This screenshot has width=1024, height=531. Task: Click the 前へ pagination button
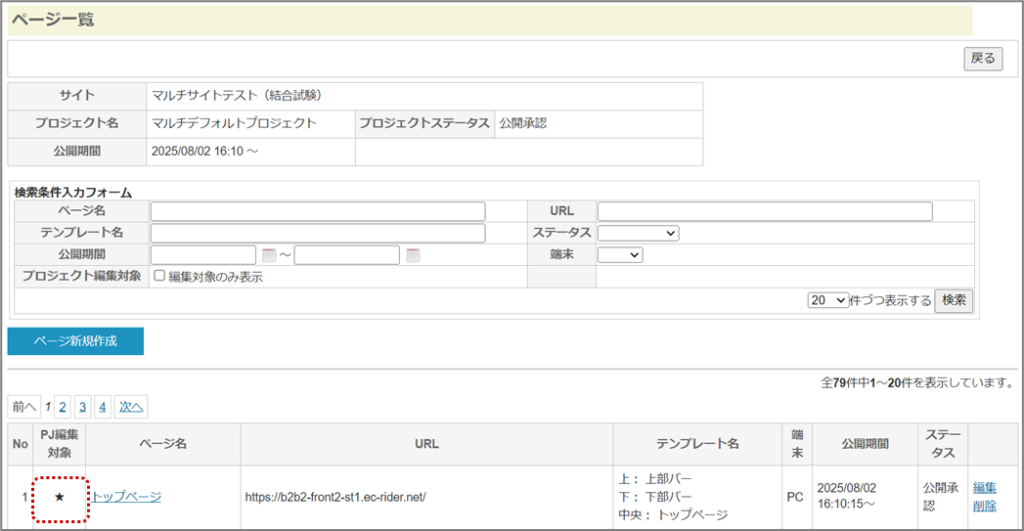click(x=23, y=407)
